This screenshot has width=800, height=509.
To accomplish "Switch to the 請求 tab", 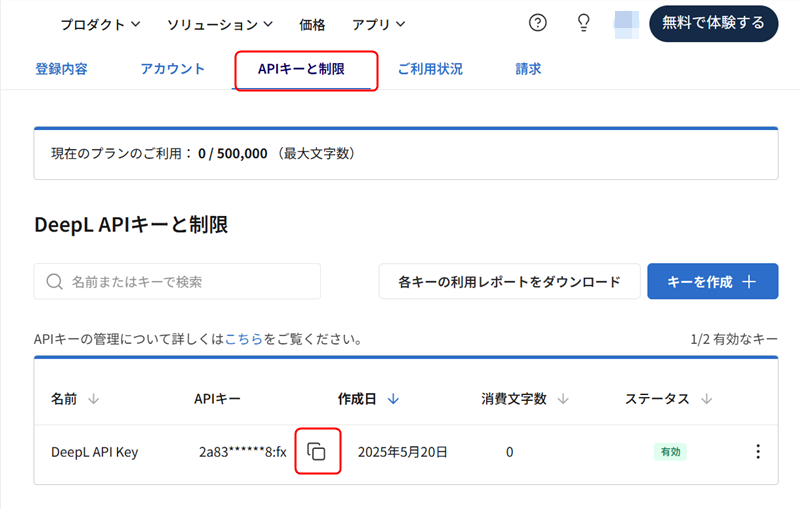I will point(528,69).
